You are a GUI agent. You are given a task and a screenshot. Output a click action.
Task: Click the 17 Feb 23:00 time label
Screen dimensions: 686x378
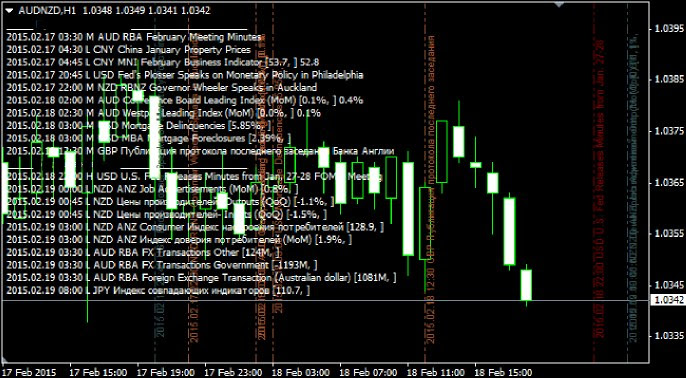point(234,372)
